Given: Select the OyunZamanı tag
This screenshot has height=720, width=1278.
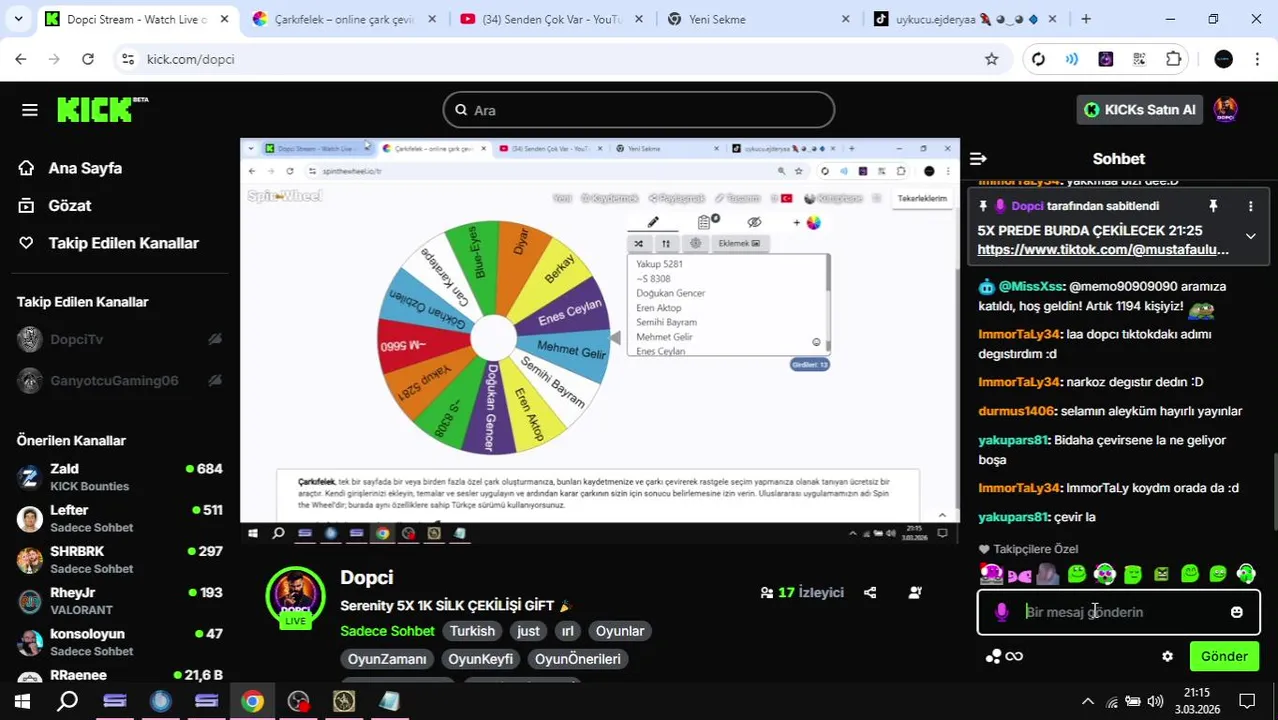Looking at the screenshot, I should tap(387, 659).
